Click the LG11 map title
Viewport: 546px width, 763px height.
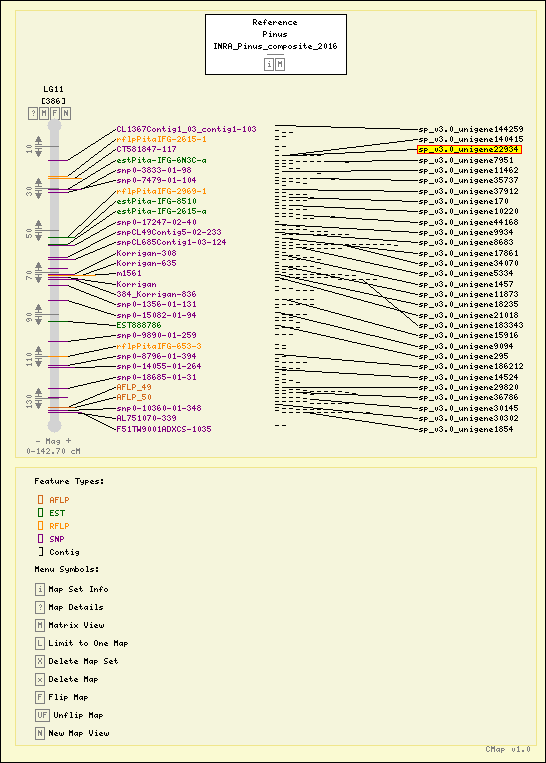53,89
